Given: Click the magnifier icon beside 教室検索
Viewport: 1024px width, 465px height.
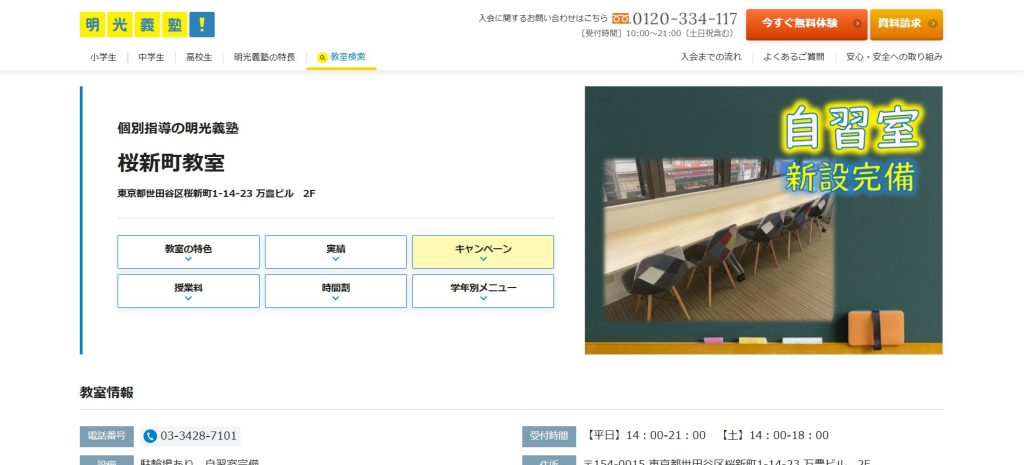Looking at the screenshot, I should (x=322, y=57).
